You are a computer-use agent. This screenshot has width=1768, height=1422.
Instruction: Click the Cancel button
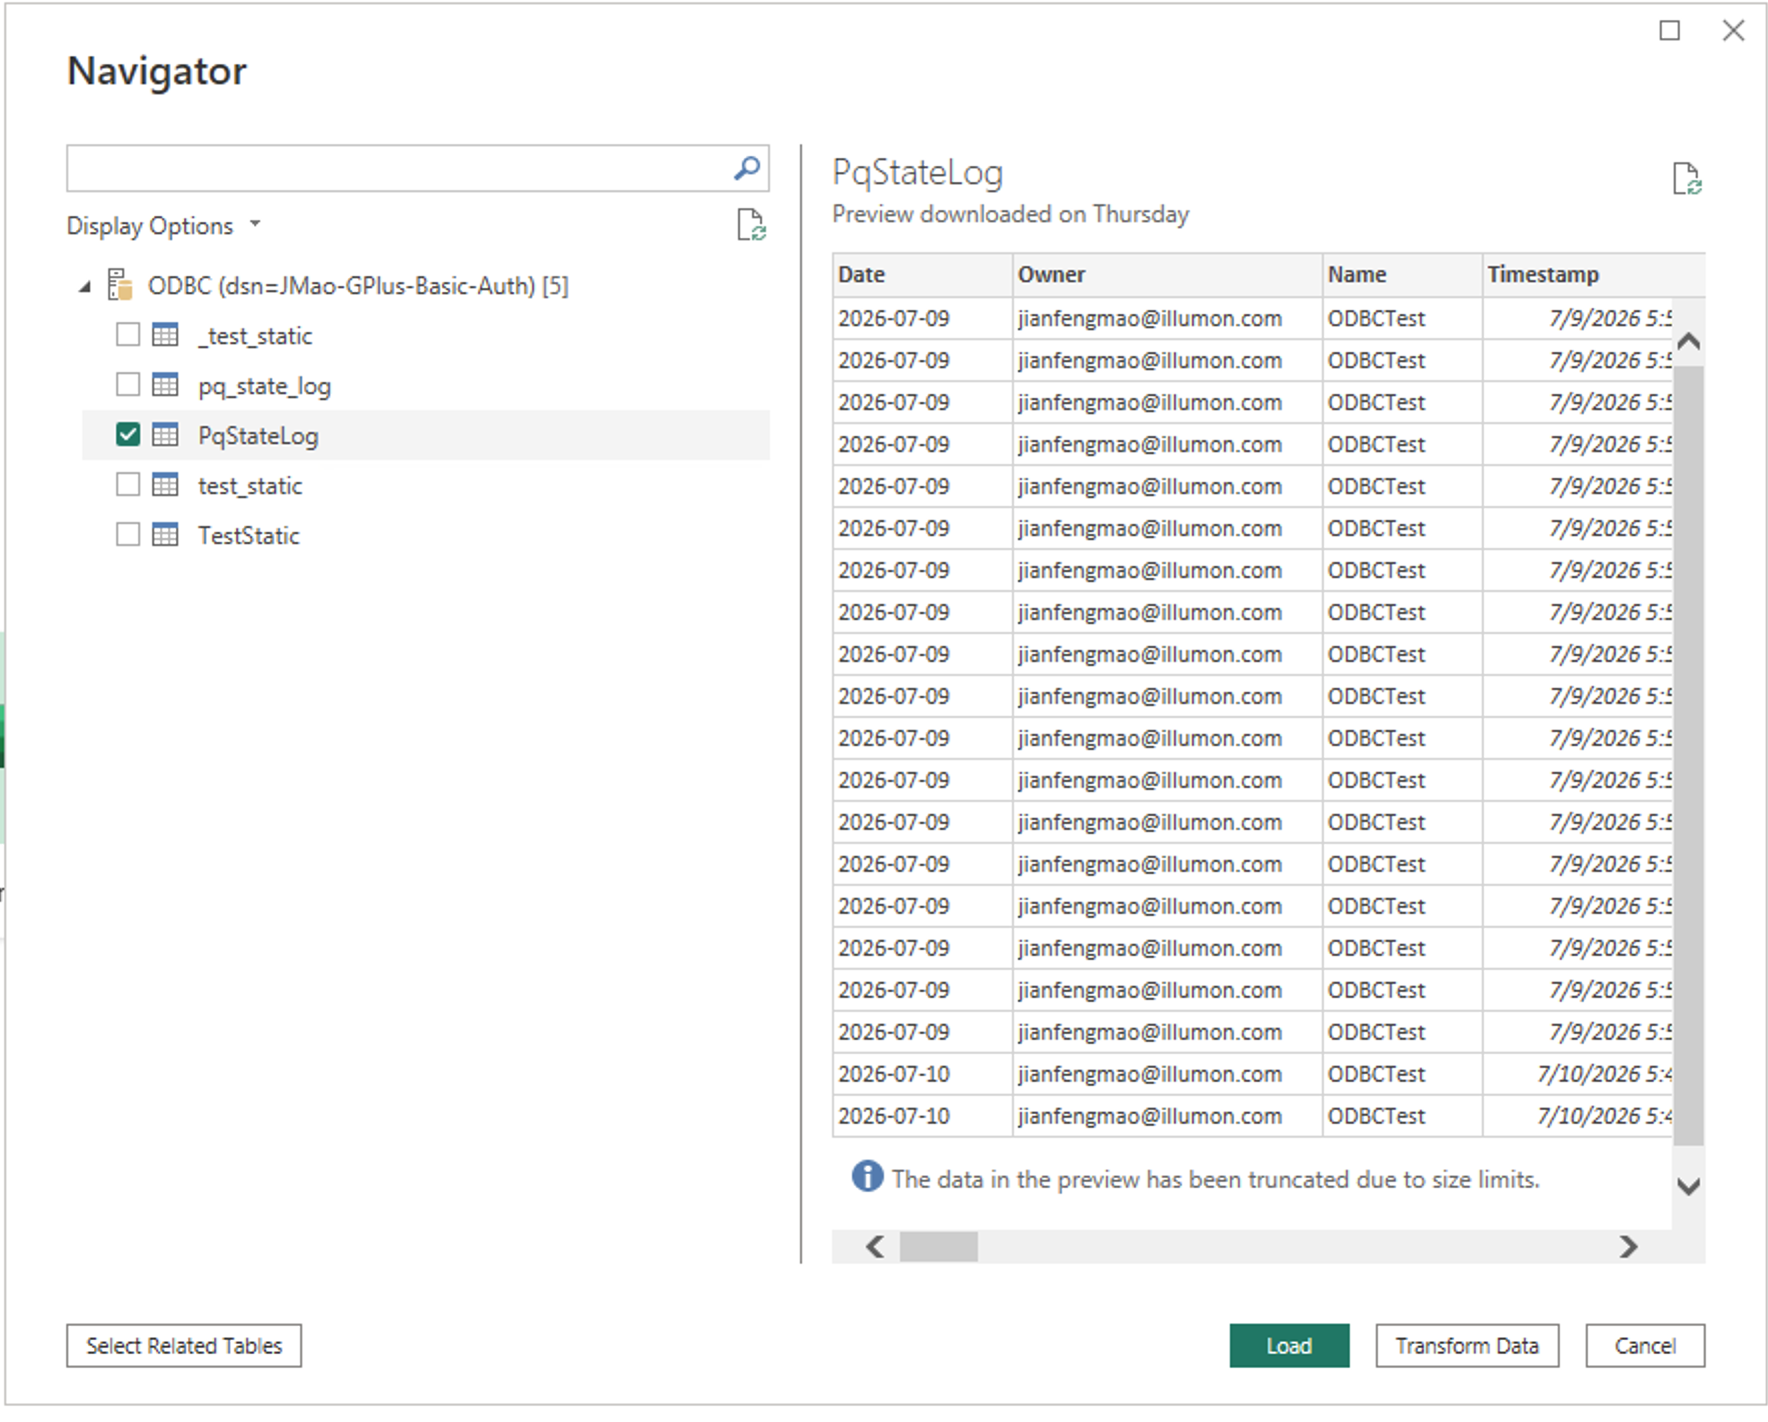click(1645, 1346)
